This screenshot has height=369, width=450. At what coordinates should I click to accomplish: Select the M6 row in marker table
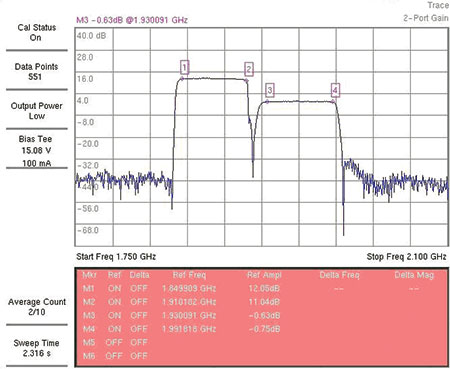pyautogui.click(x=261, y=356)
